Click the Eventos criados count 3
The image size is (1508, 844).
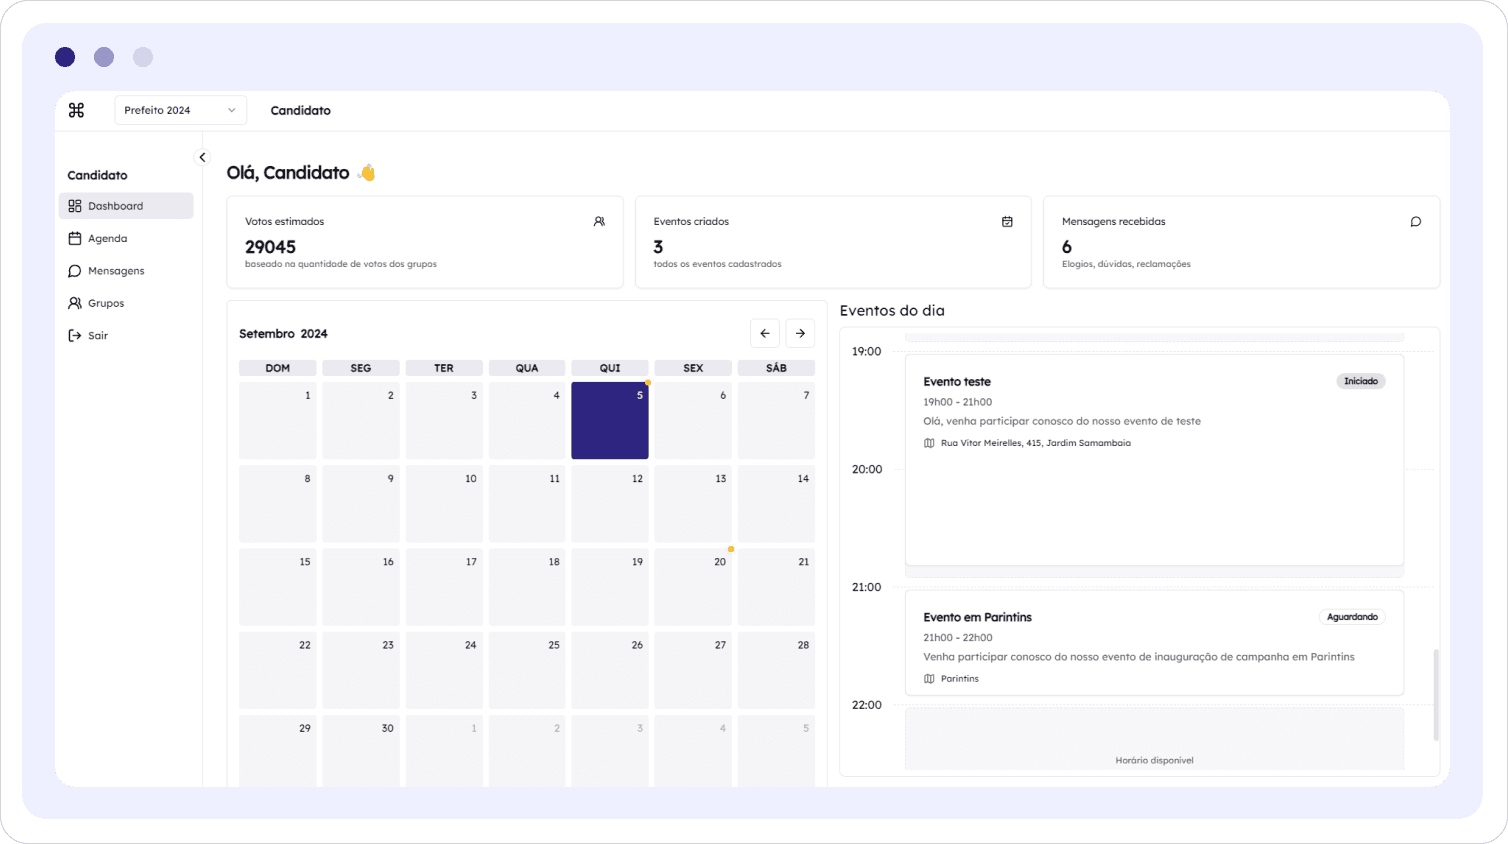pos(658,247)
